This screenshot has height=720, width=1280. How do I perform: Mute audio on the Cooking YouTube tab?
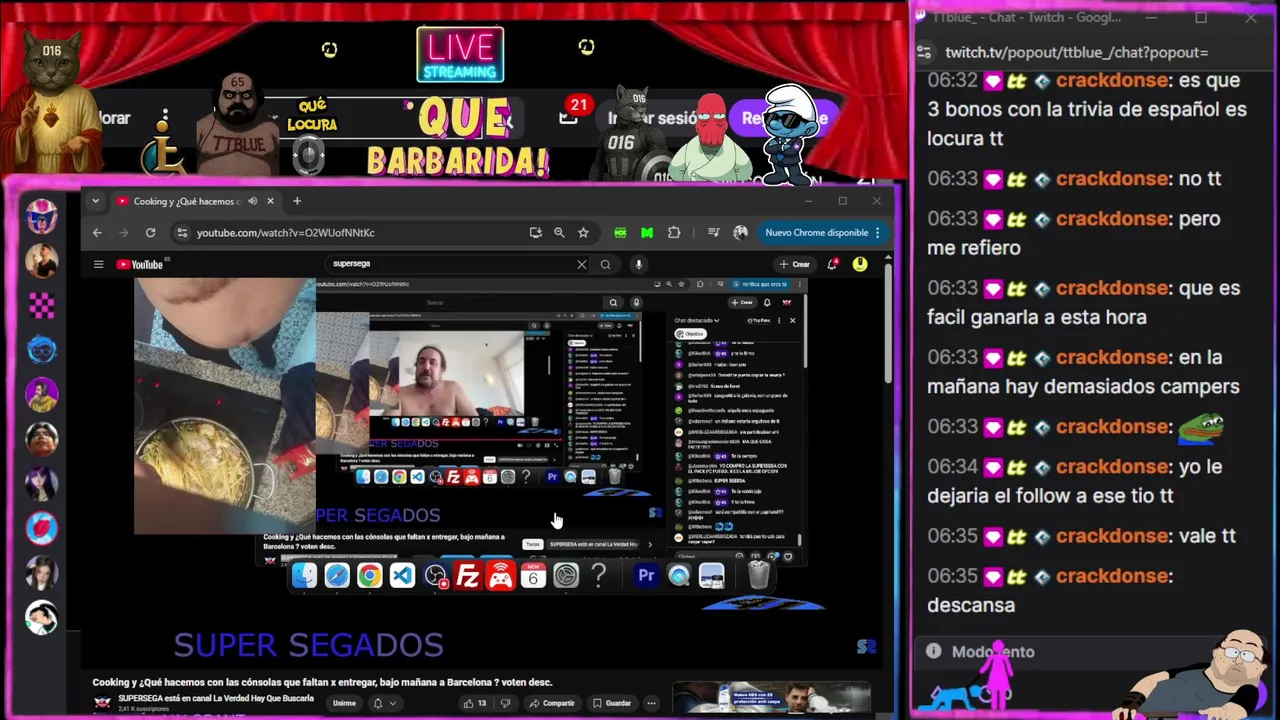pyautogui.click(x=252, y=201)
